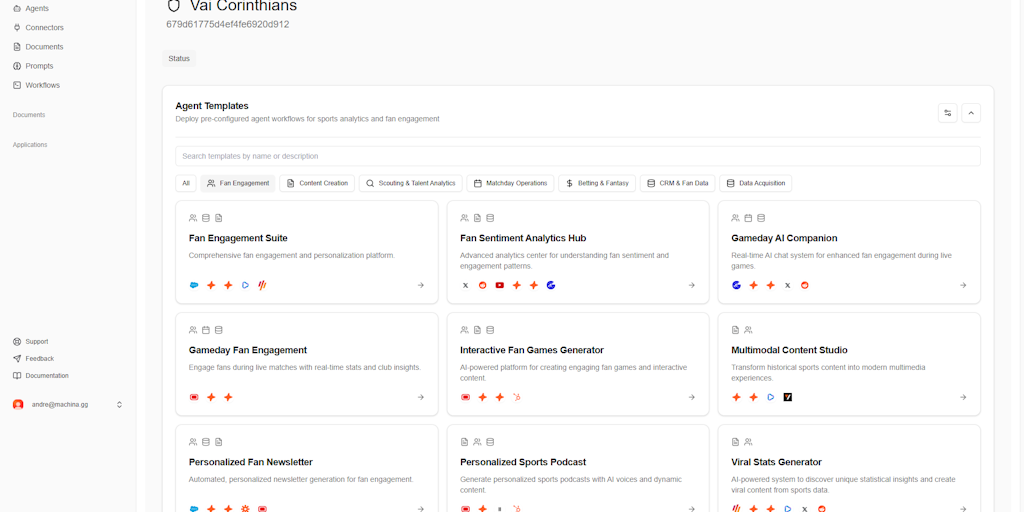Open Gameday Fan Engagement arrow
1024x512 pixels.
tap(421, 397)
